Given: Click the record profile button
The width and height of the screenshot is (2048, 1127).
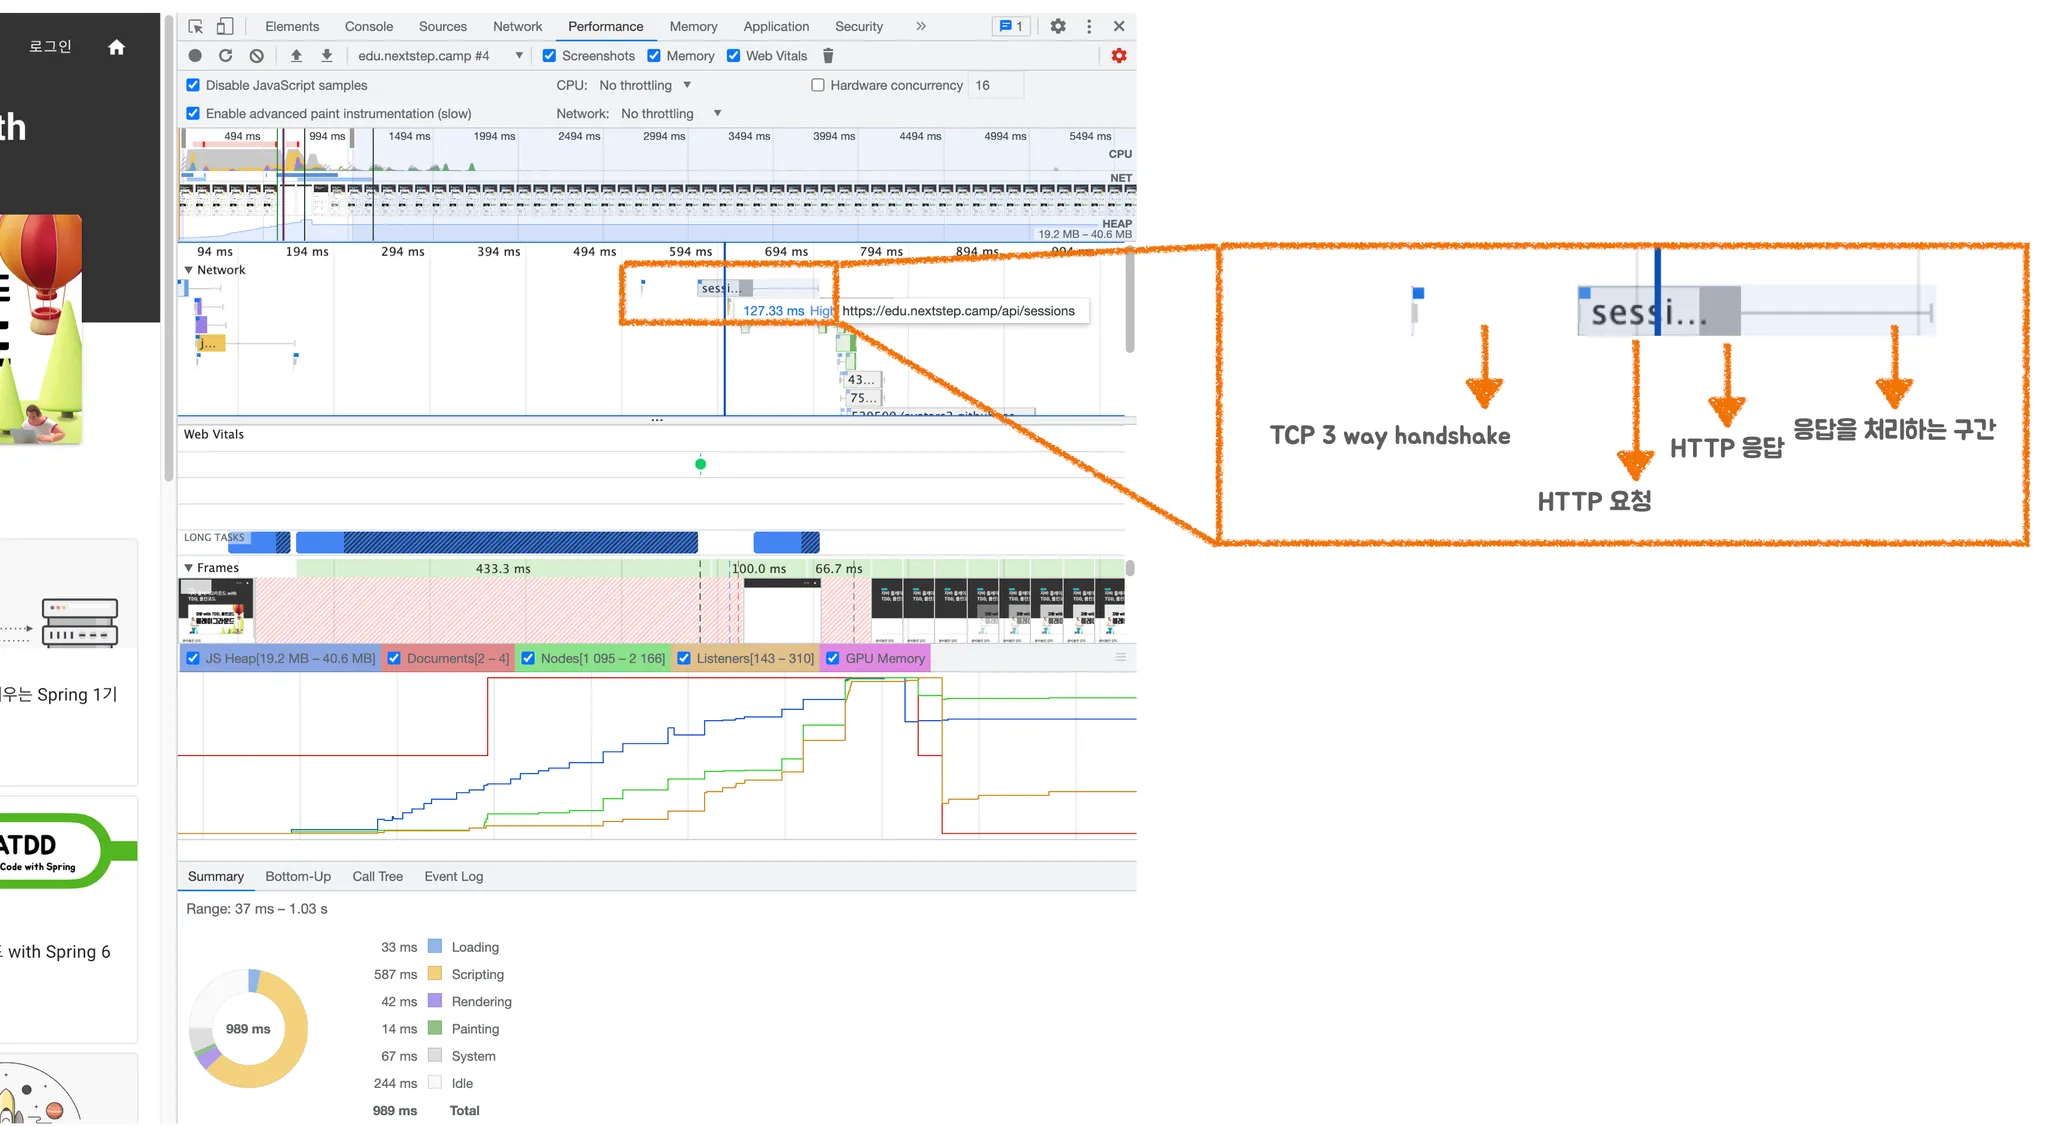Looking at the screenshot, I should [195, 56].
